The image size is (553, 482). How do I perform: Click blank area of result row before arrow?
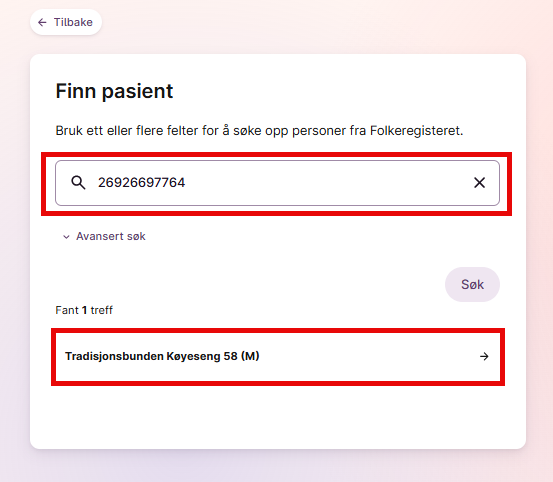click(x=367, y=356)
